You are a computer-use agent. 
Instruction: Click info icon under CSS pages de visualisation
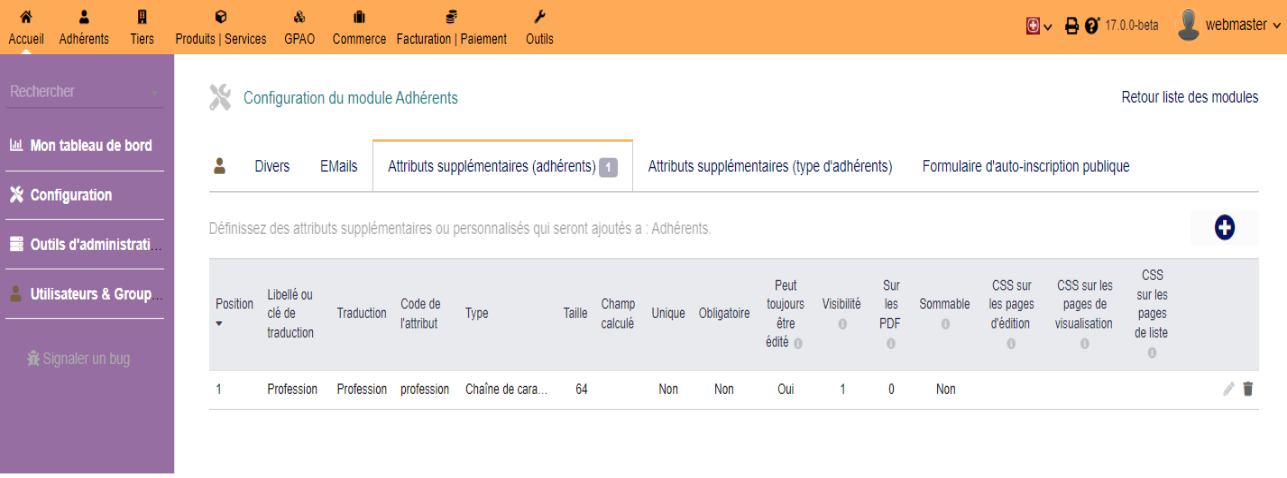click(x=1084, y=344)
